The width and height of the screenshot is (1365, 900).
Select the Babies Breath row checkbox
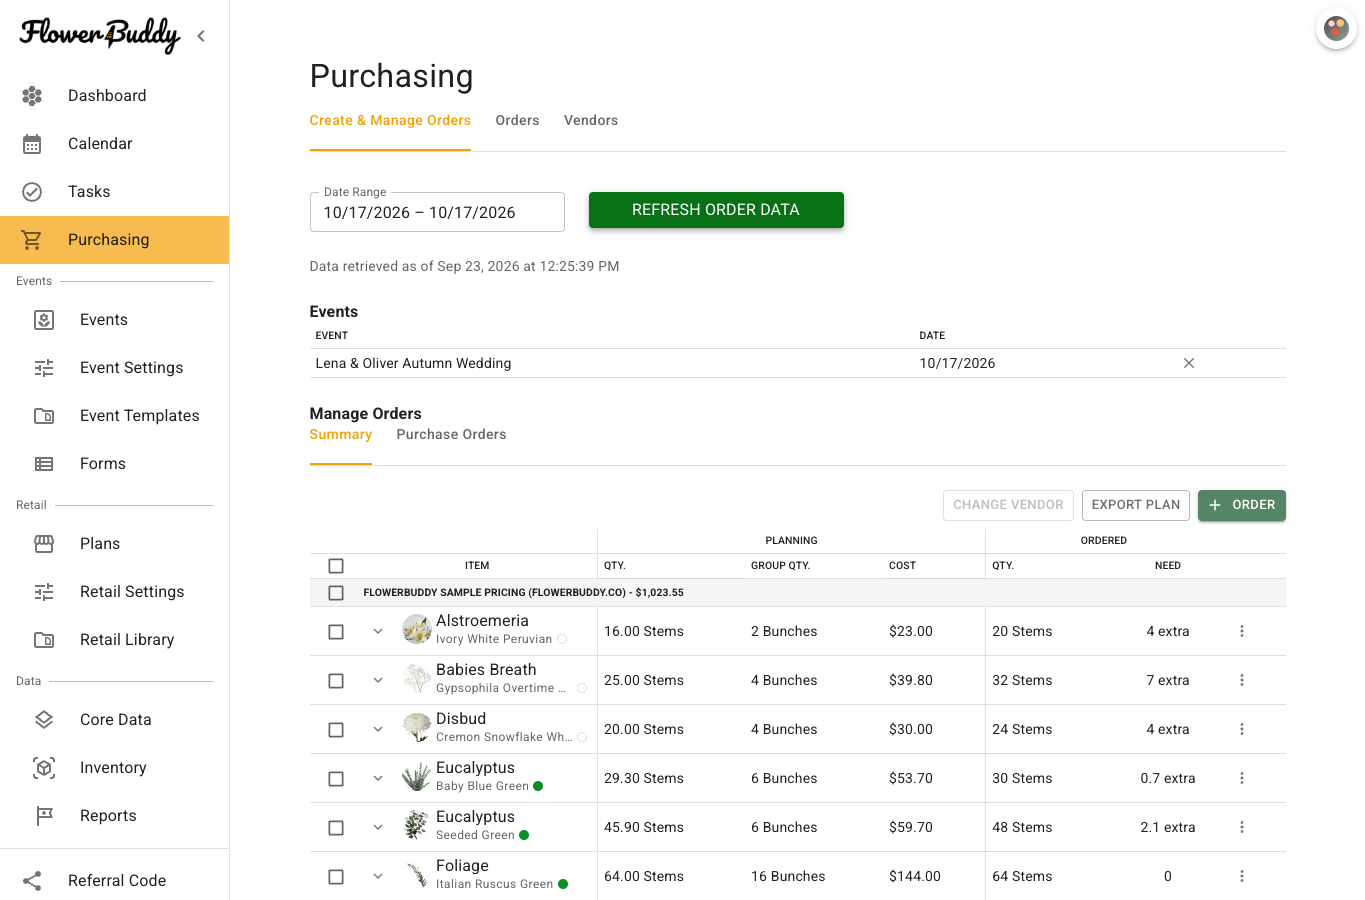click(x=336, y=681)
